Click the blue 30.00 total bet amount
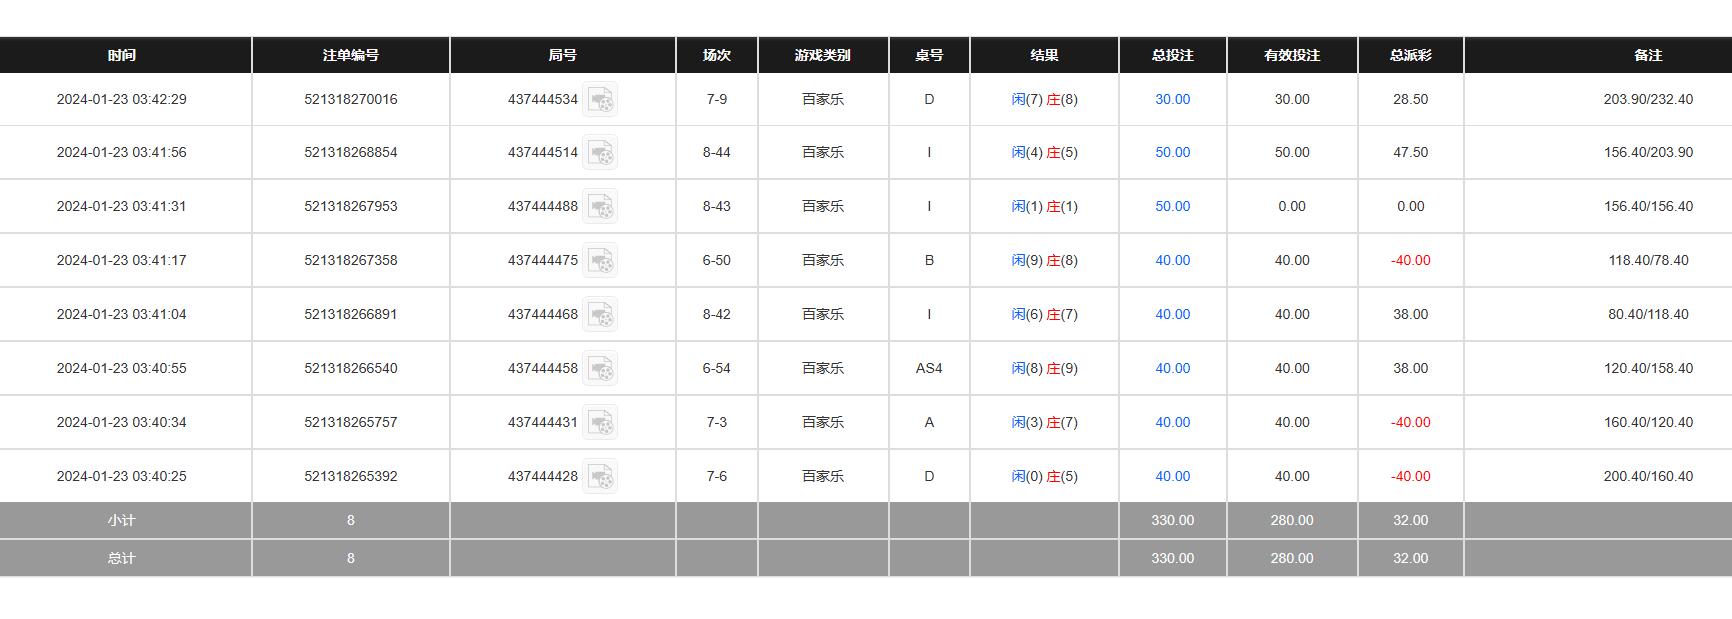The image size is (1732, 619). click(1172, 100)
